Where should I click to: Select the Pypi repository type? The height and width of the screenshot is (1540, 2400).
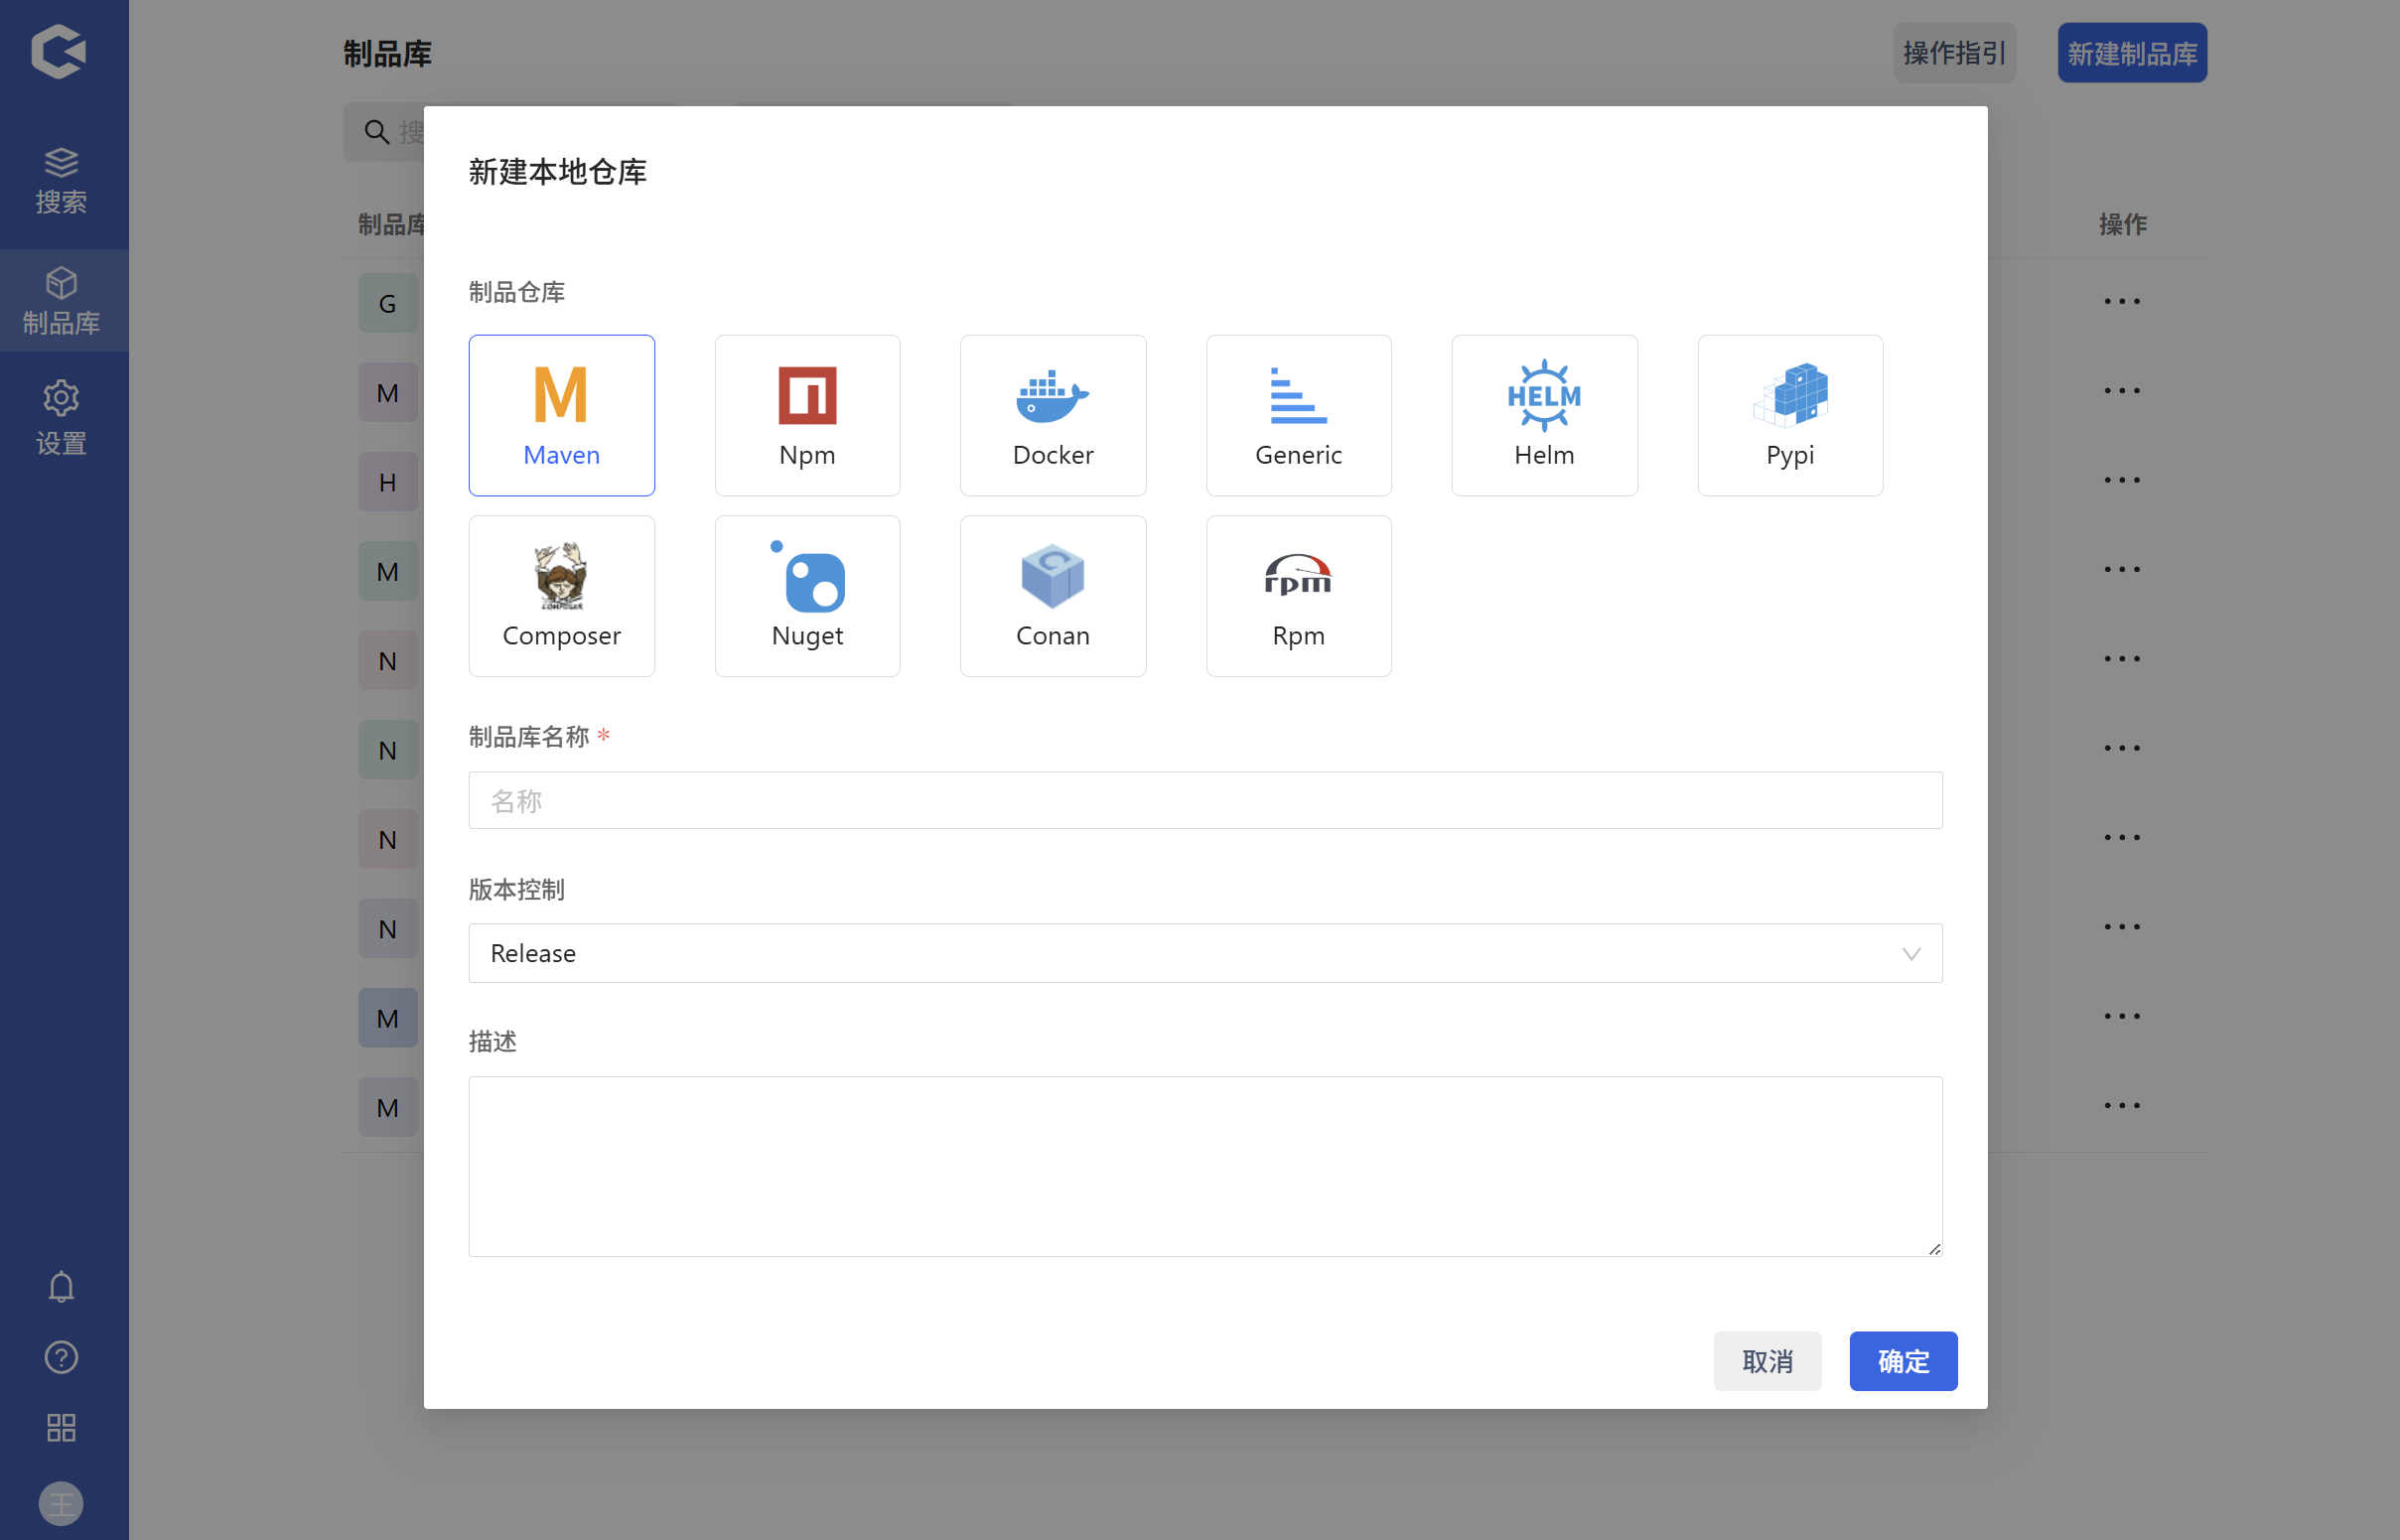click(1789, 415)
